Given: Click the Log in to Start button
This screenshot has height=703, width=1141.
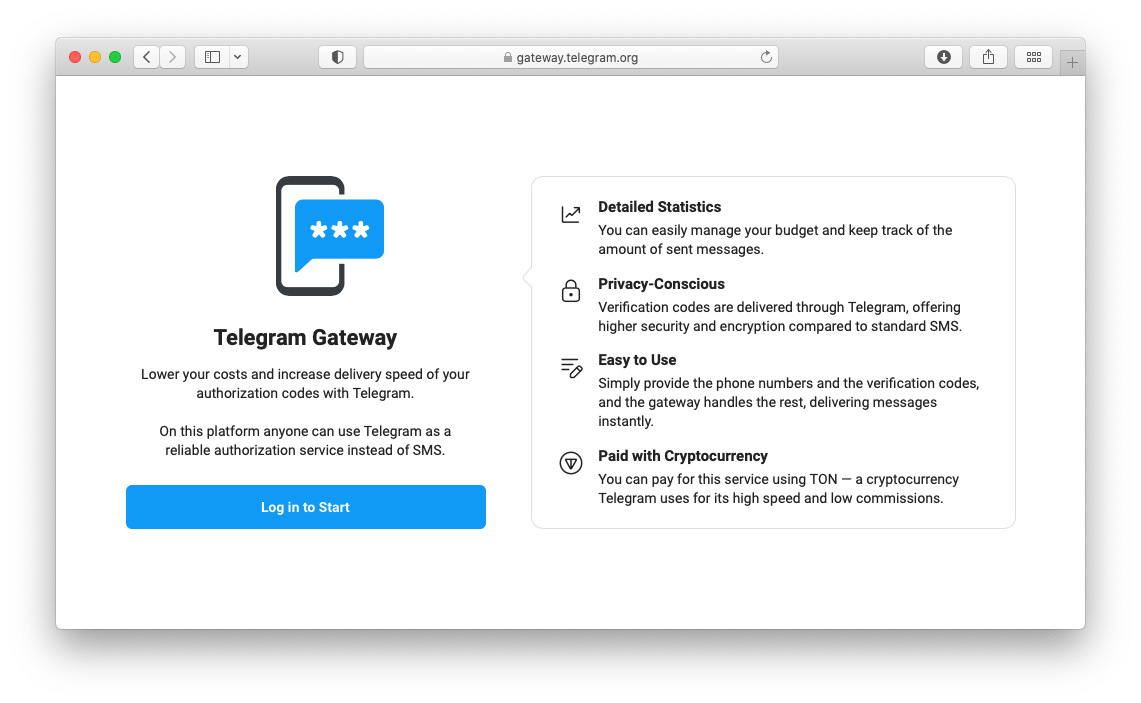Looking at the screenshot, I should (x=306, y=507).
